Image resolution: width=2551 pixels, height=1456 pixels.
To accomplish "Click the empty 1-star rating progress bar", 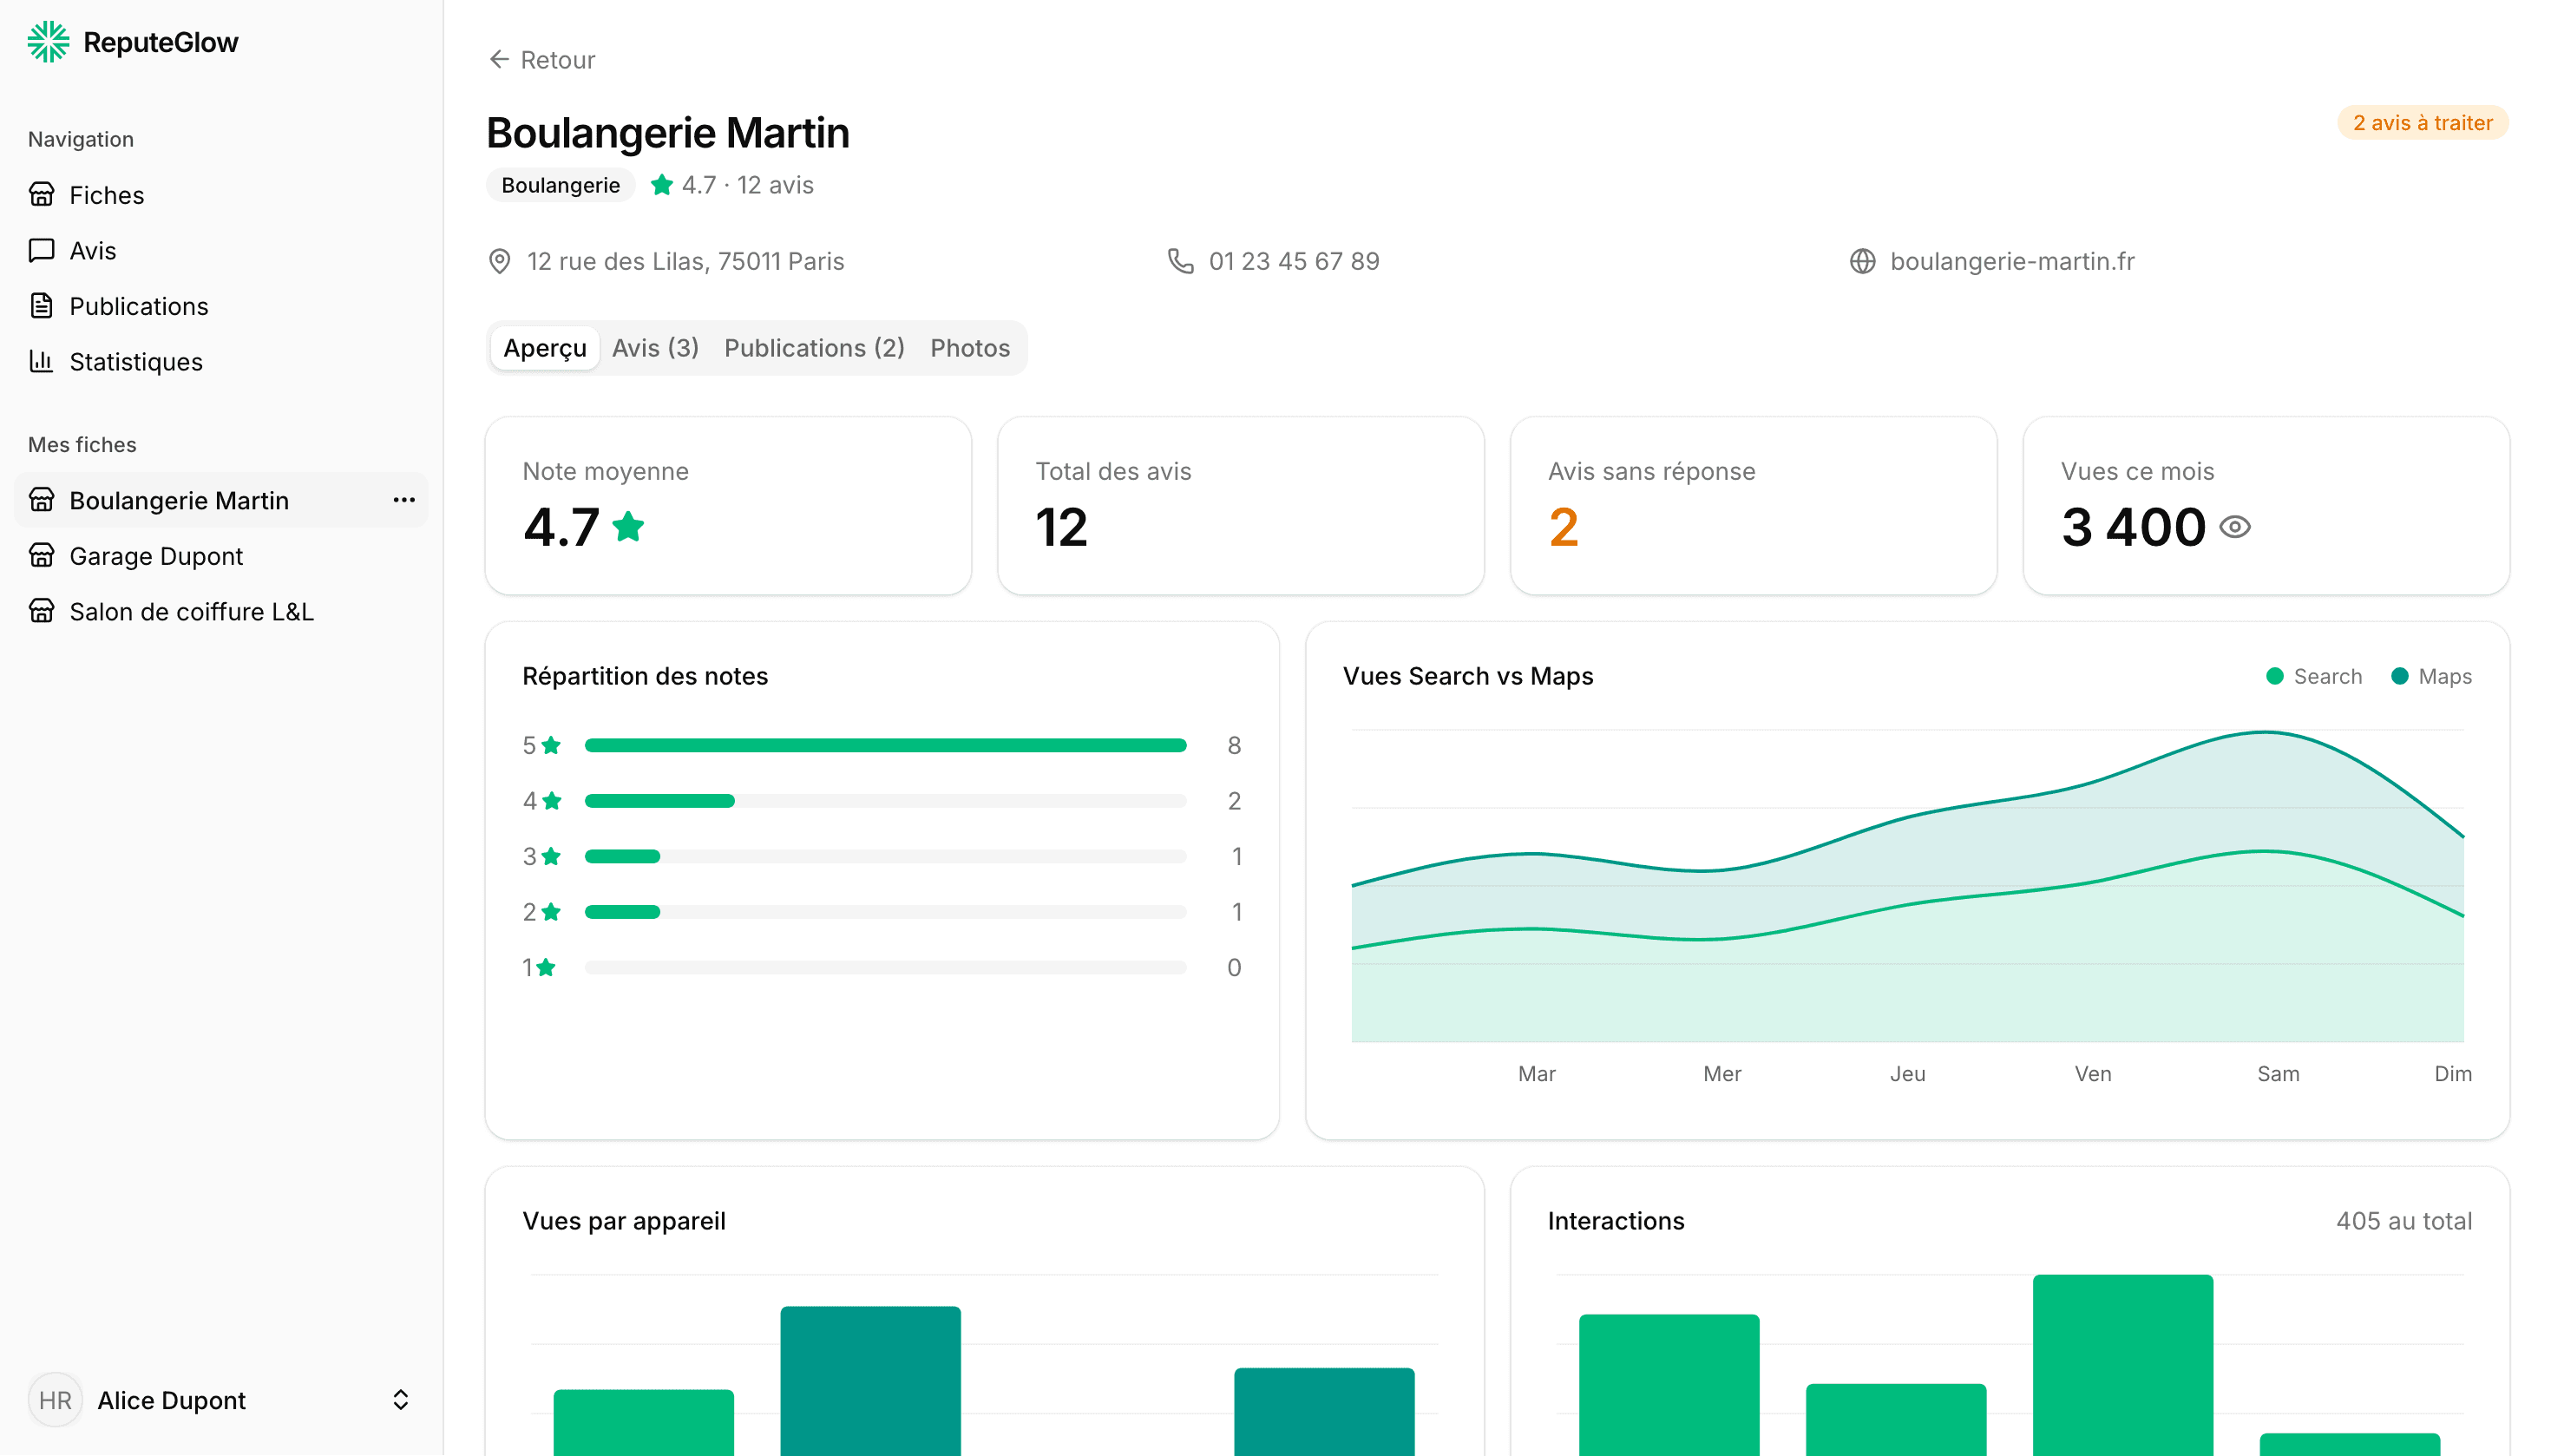I will click(x=885, y=967).
